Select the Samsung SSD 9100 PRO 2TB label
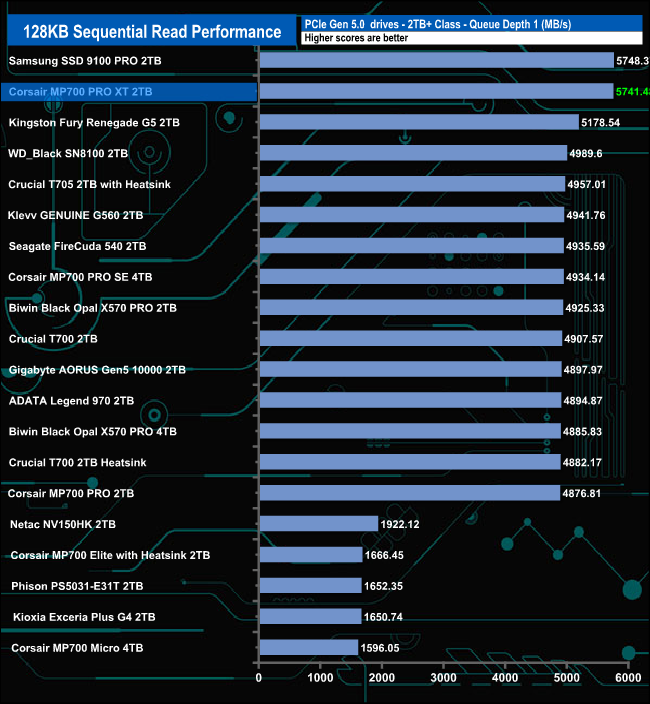The width and height of the screenshot is (650, 704). [85, 61]
